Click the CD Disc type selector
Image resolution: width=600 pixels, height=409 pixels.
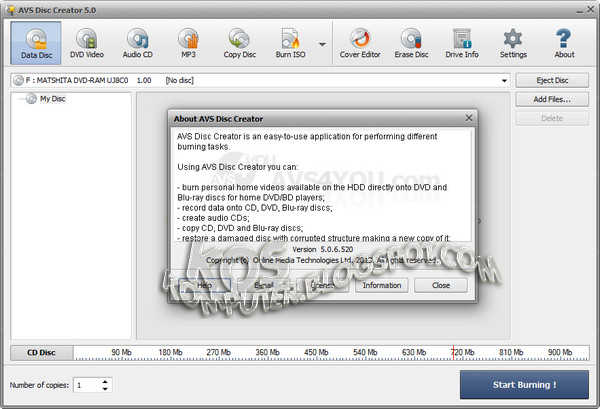click(x=42, y=353)
